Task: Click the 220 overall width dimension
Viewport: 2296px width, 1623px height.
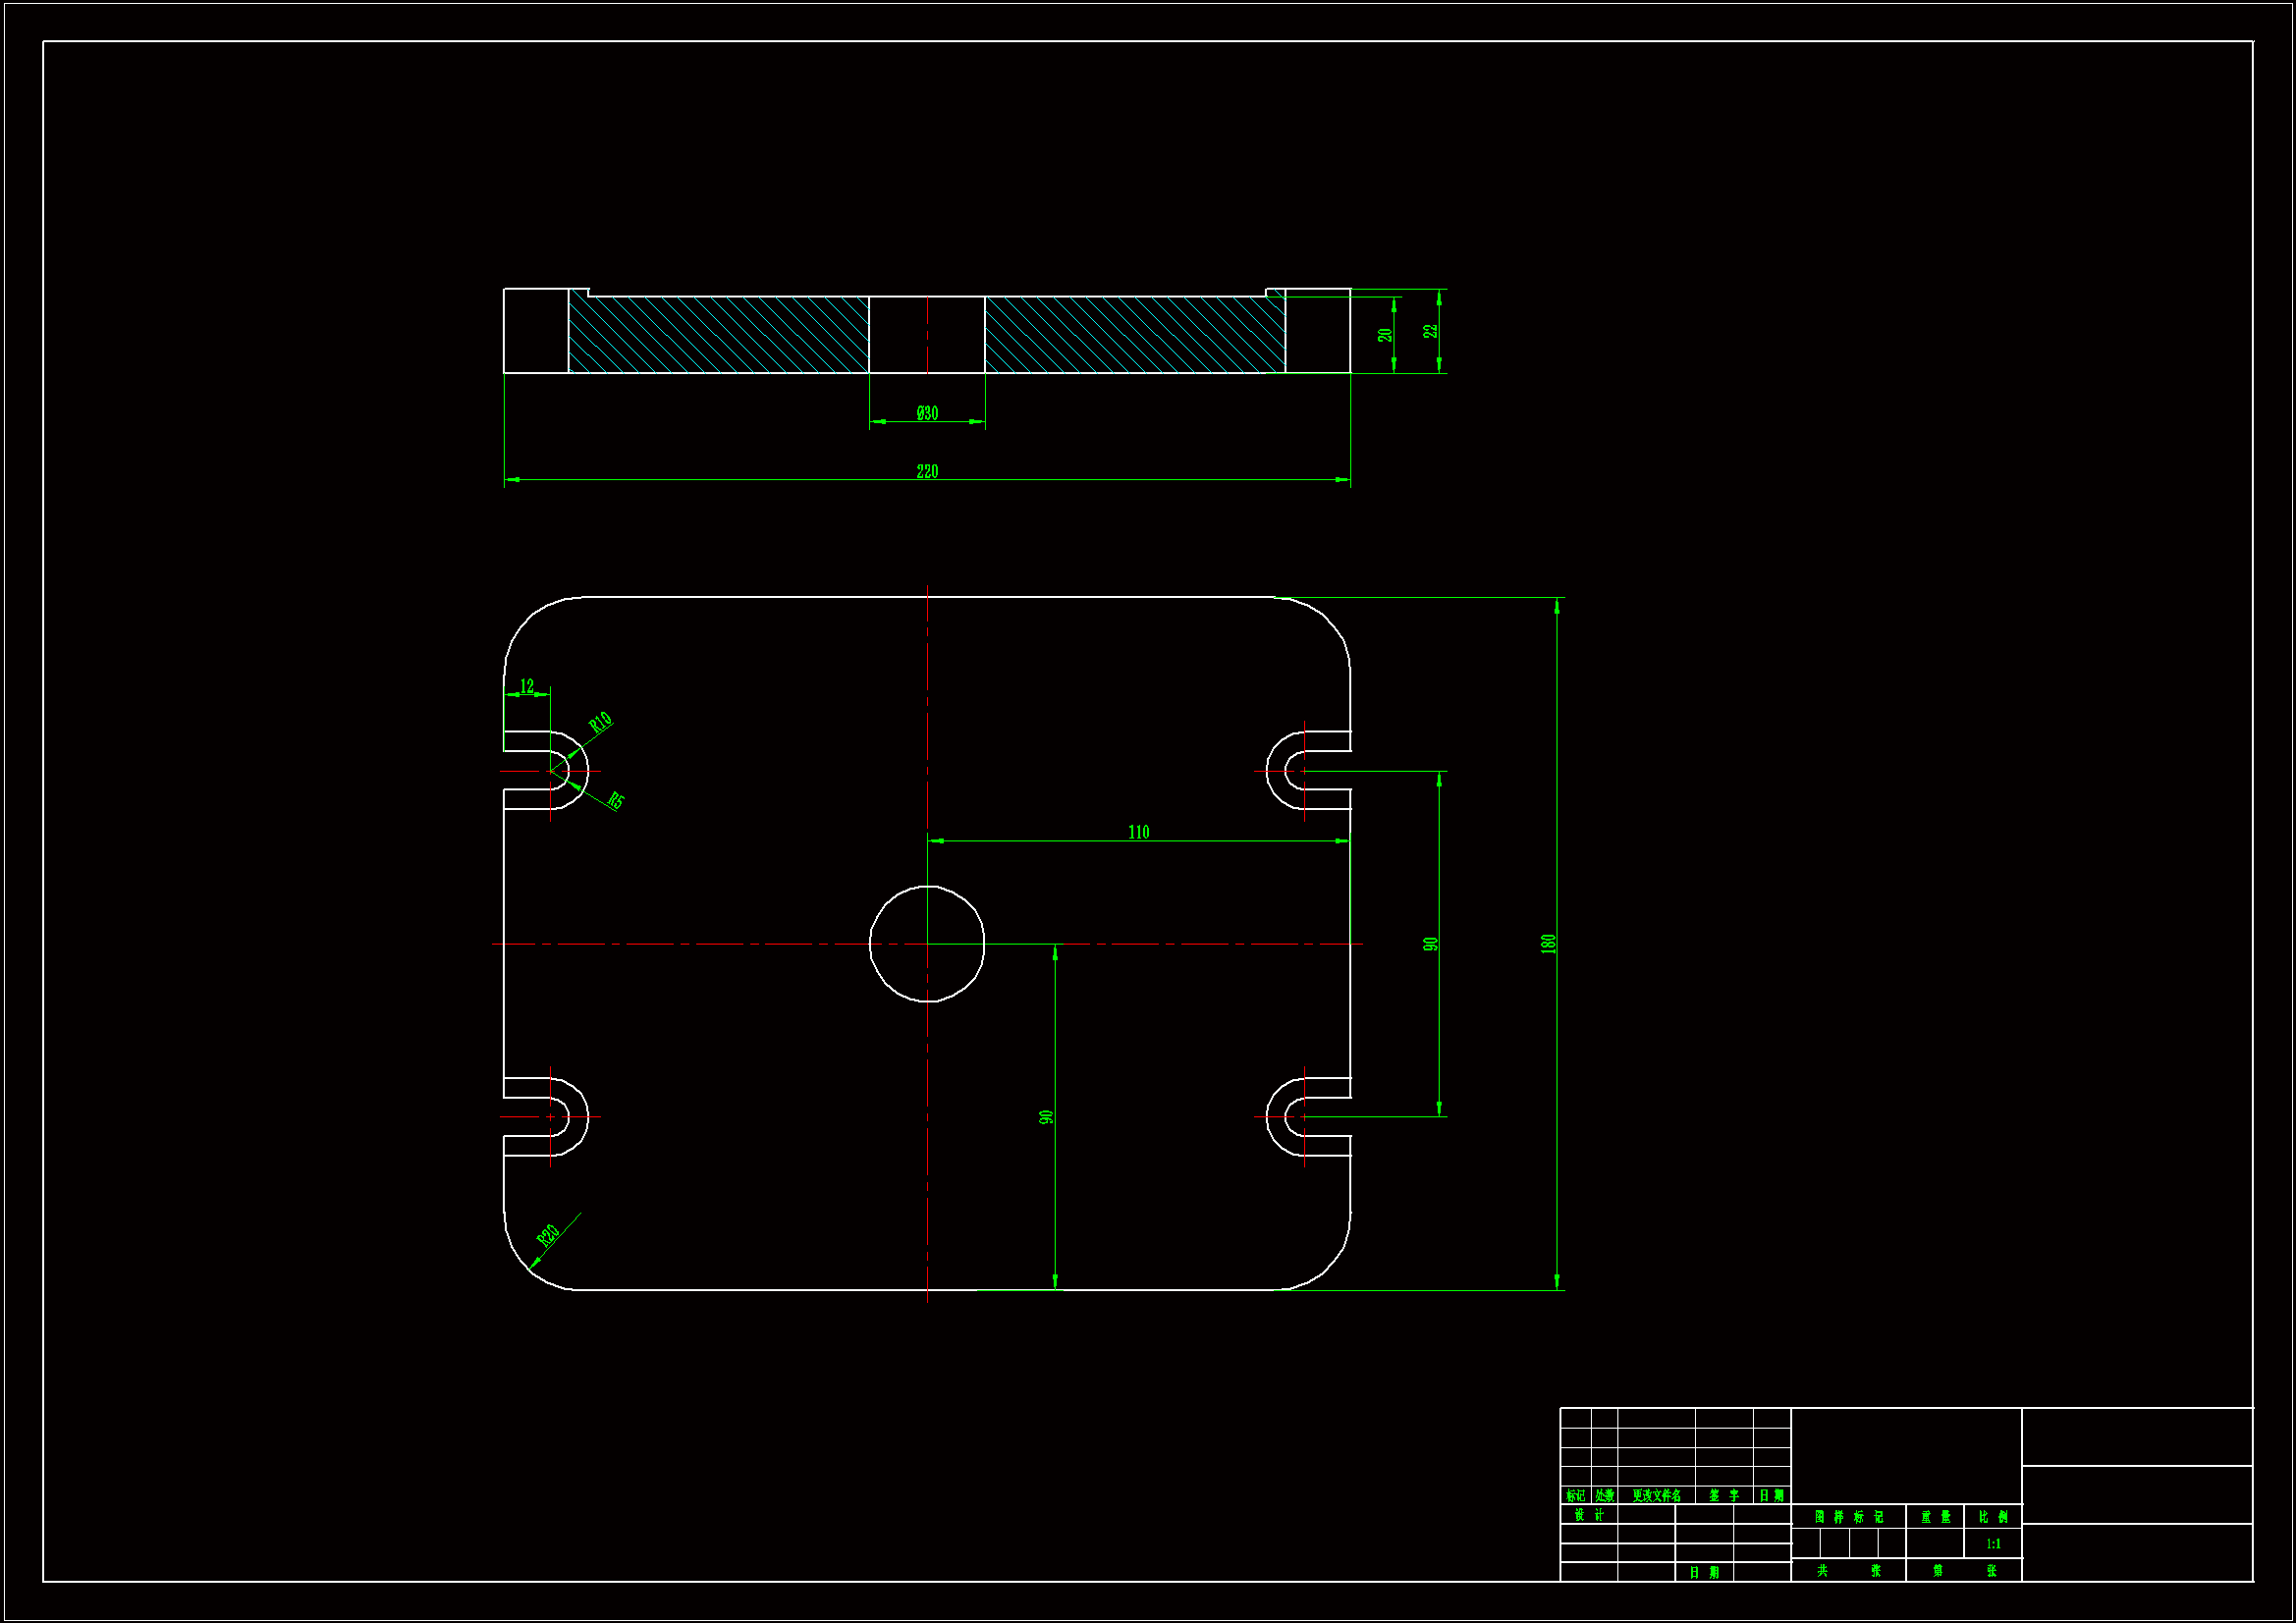Action: 927,471
